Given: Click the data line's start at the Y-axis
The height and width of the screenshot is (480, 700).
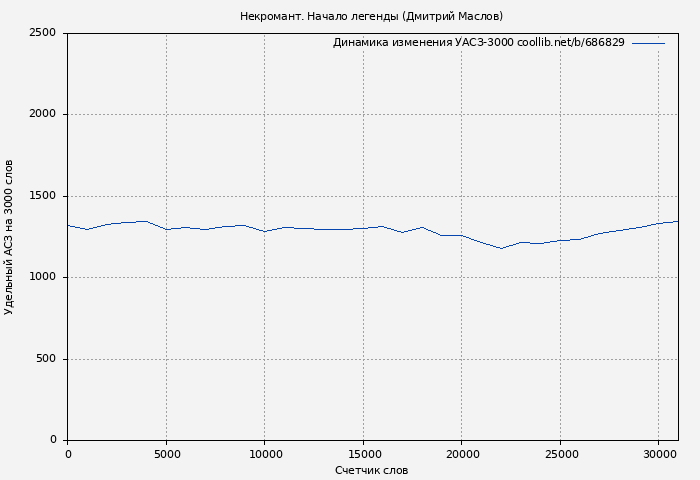Looking at the screenshot, I should pyautogui.click(x=68, y=225).
